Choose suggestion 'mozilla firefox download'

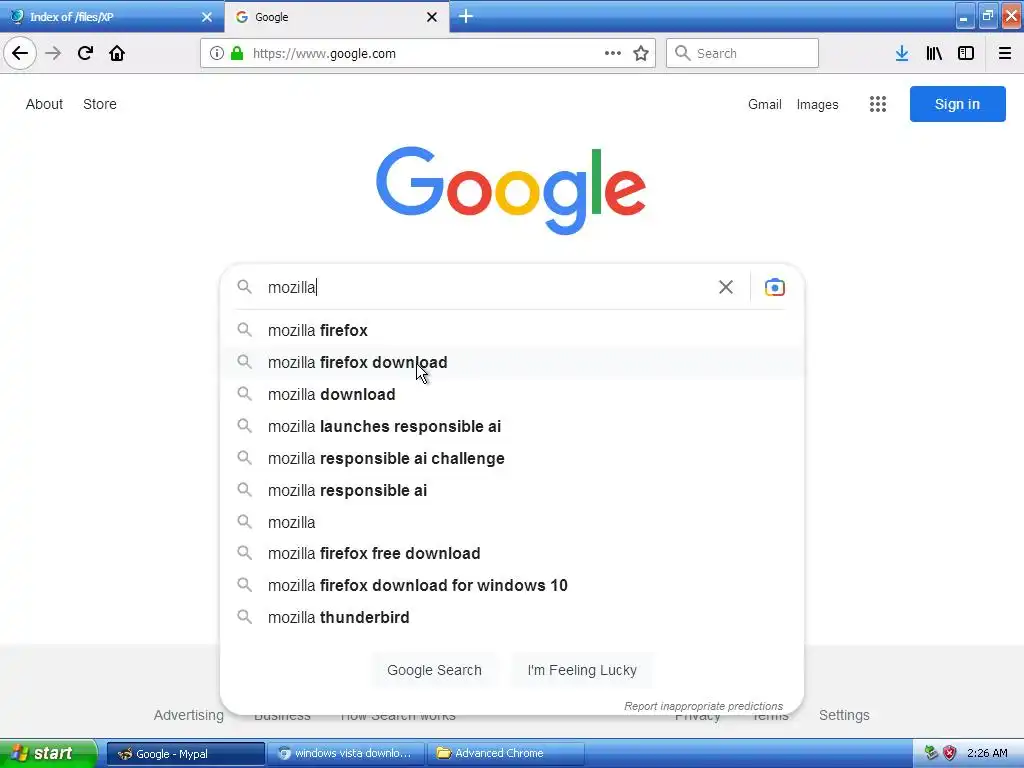point(512,362)
